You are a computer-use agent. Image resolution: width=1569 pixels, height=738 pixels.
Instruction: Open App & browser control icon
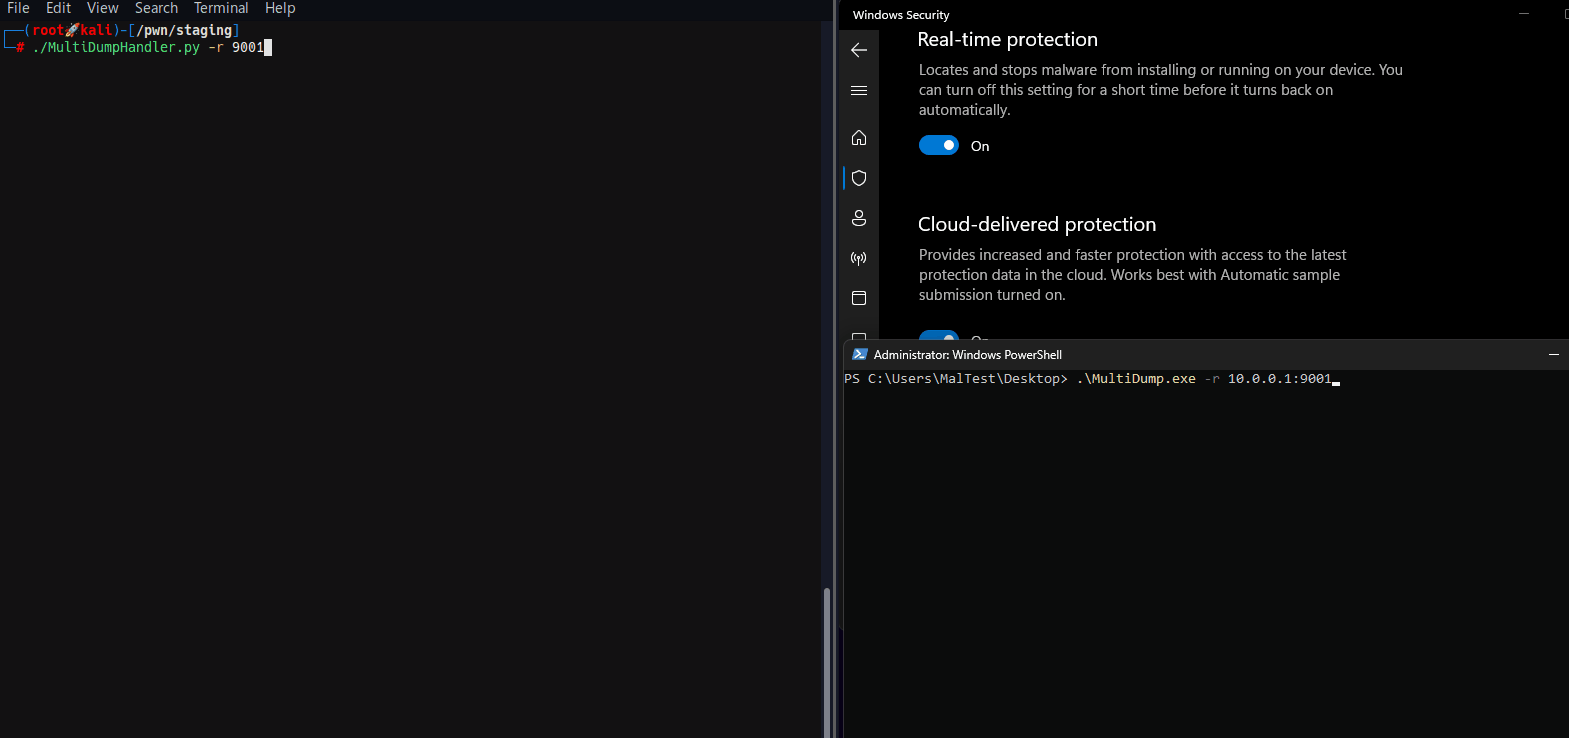click(859, 298)
